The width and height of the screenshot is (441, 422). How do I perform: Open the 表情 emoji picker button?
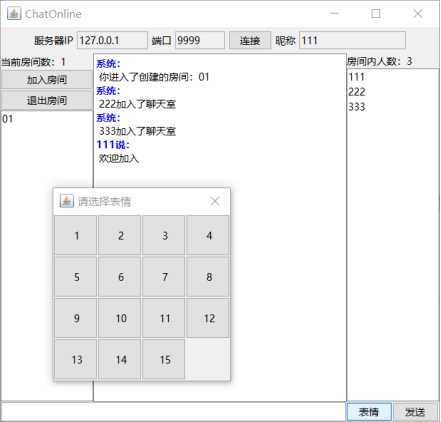coord(369,412)
